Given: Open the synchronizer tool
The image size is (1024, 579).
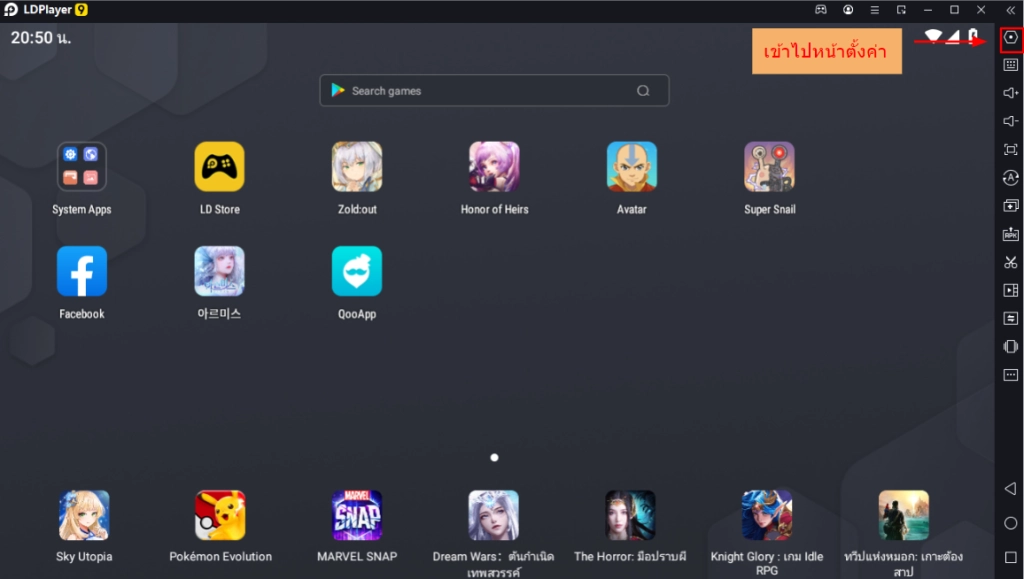Looking at the screenshot, I should pos(1010,319).
